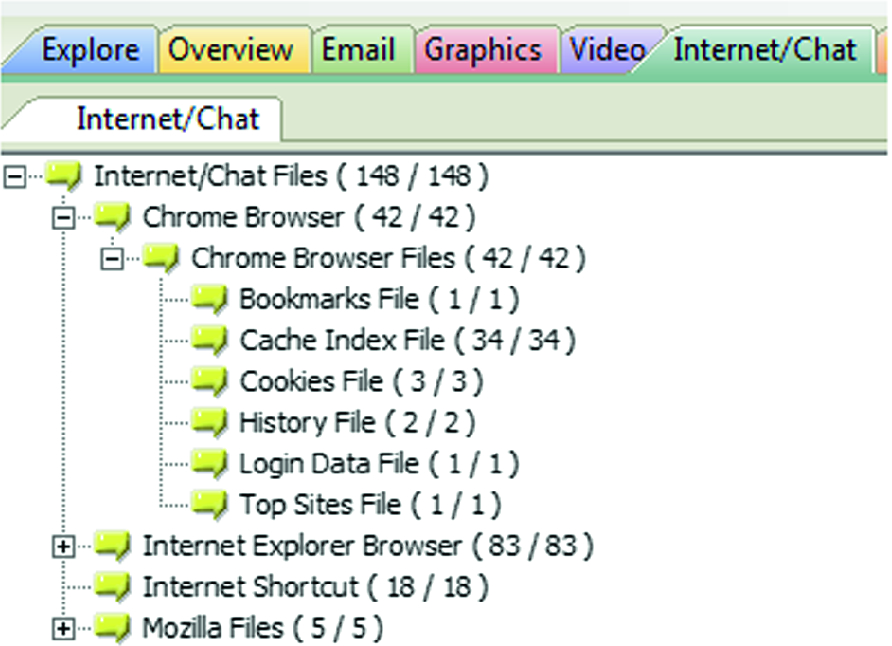Image resolution: width=892 pixels, height=646 pixels.
Task: Select 'Internet/Chat Files ( 148 / 148 )'
Action: (291, 176)
